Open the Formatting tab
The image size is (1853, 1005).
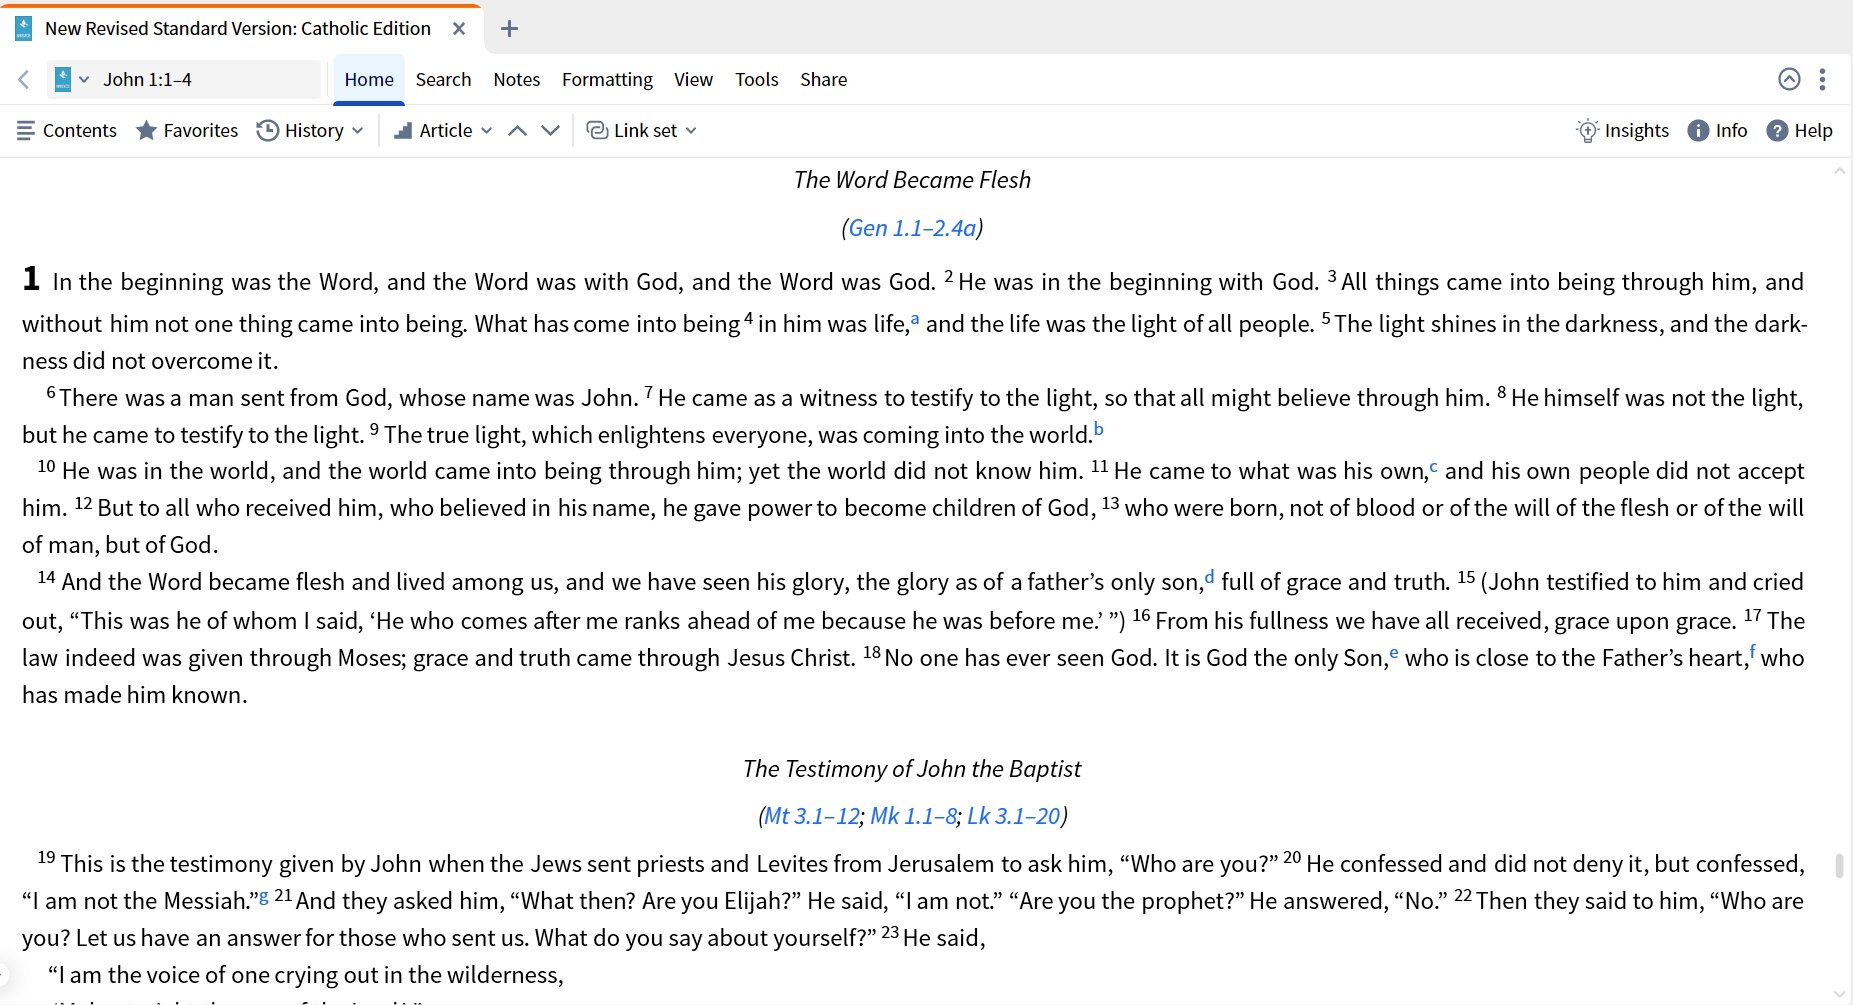click(607, 79)
